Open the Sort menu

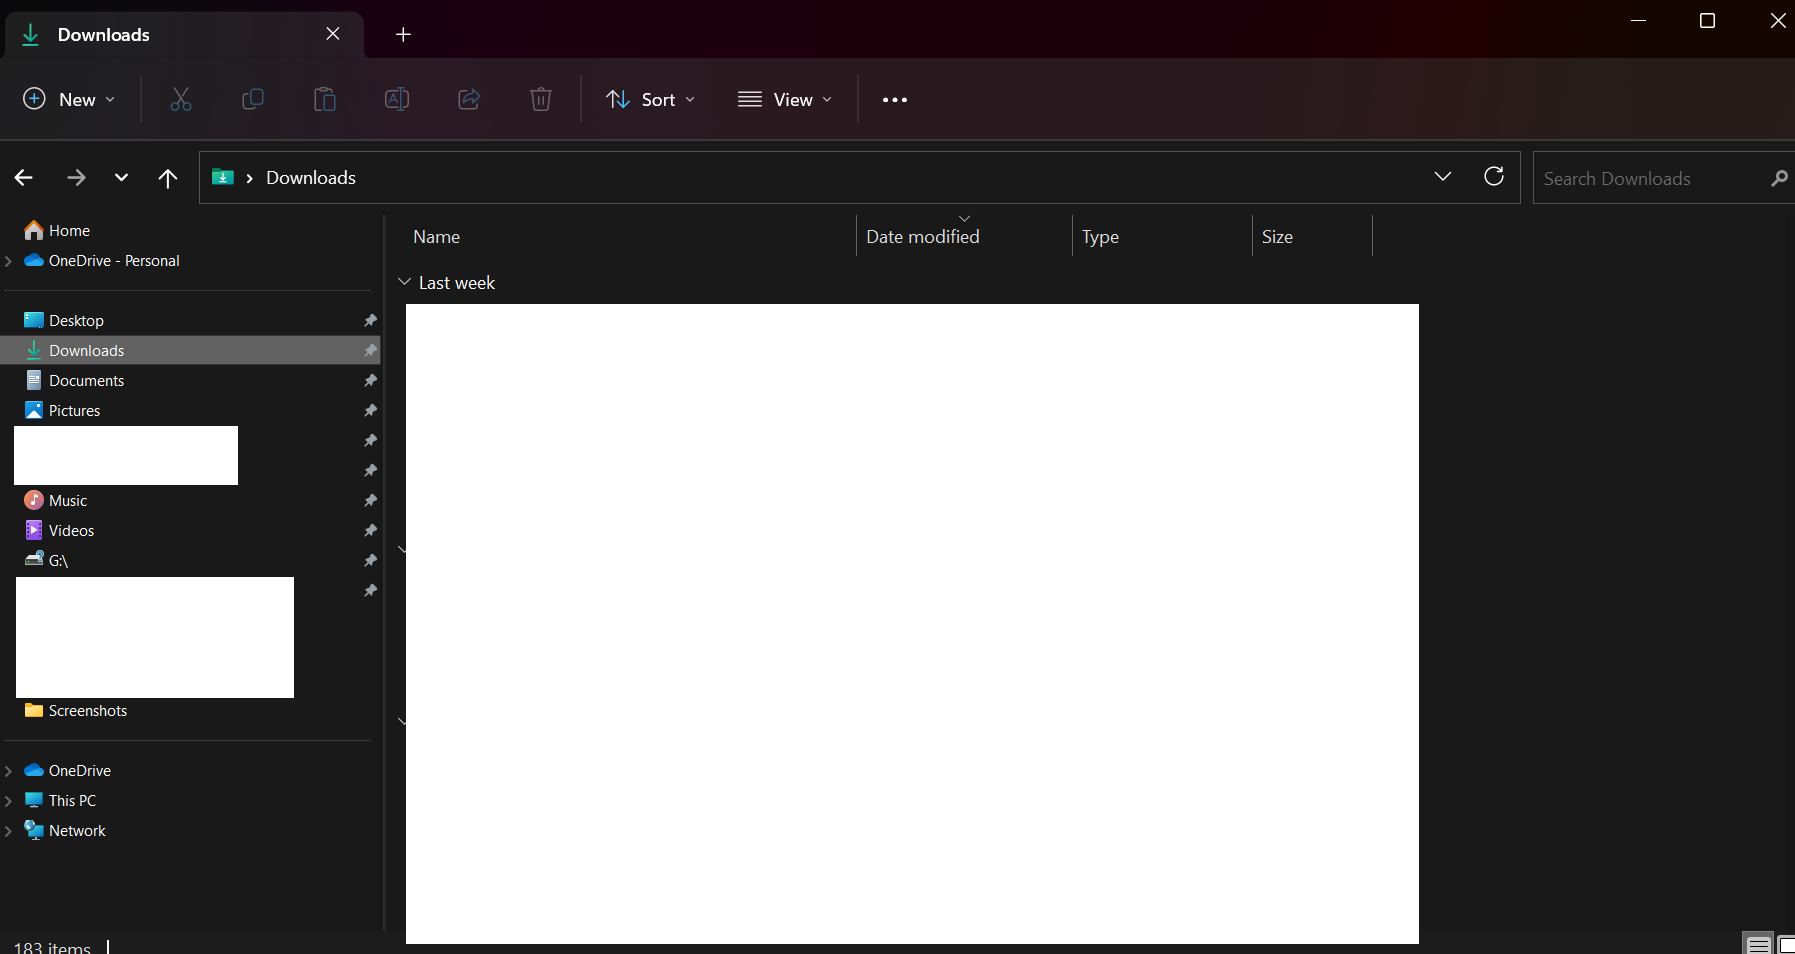coord(651,100)
